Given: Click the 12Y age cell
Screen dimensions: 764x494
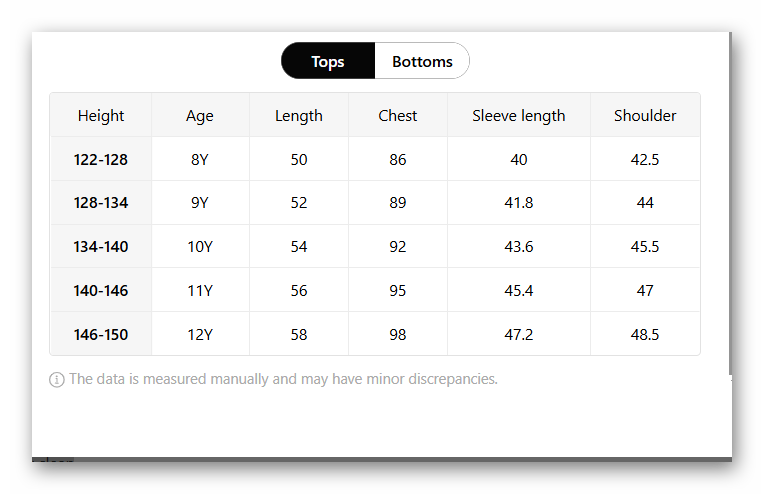Looking at the screenshot, I should click(x=200, y=335).
